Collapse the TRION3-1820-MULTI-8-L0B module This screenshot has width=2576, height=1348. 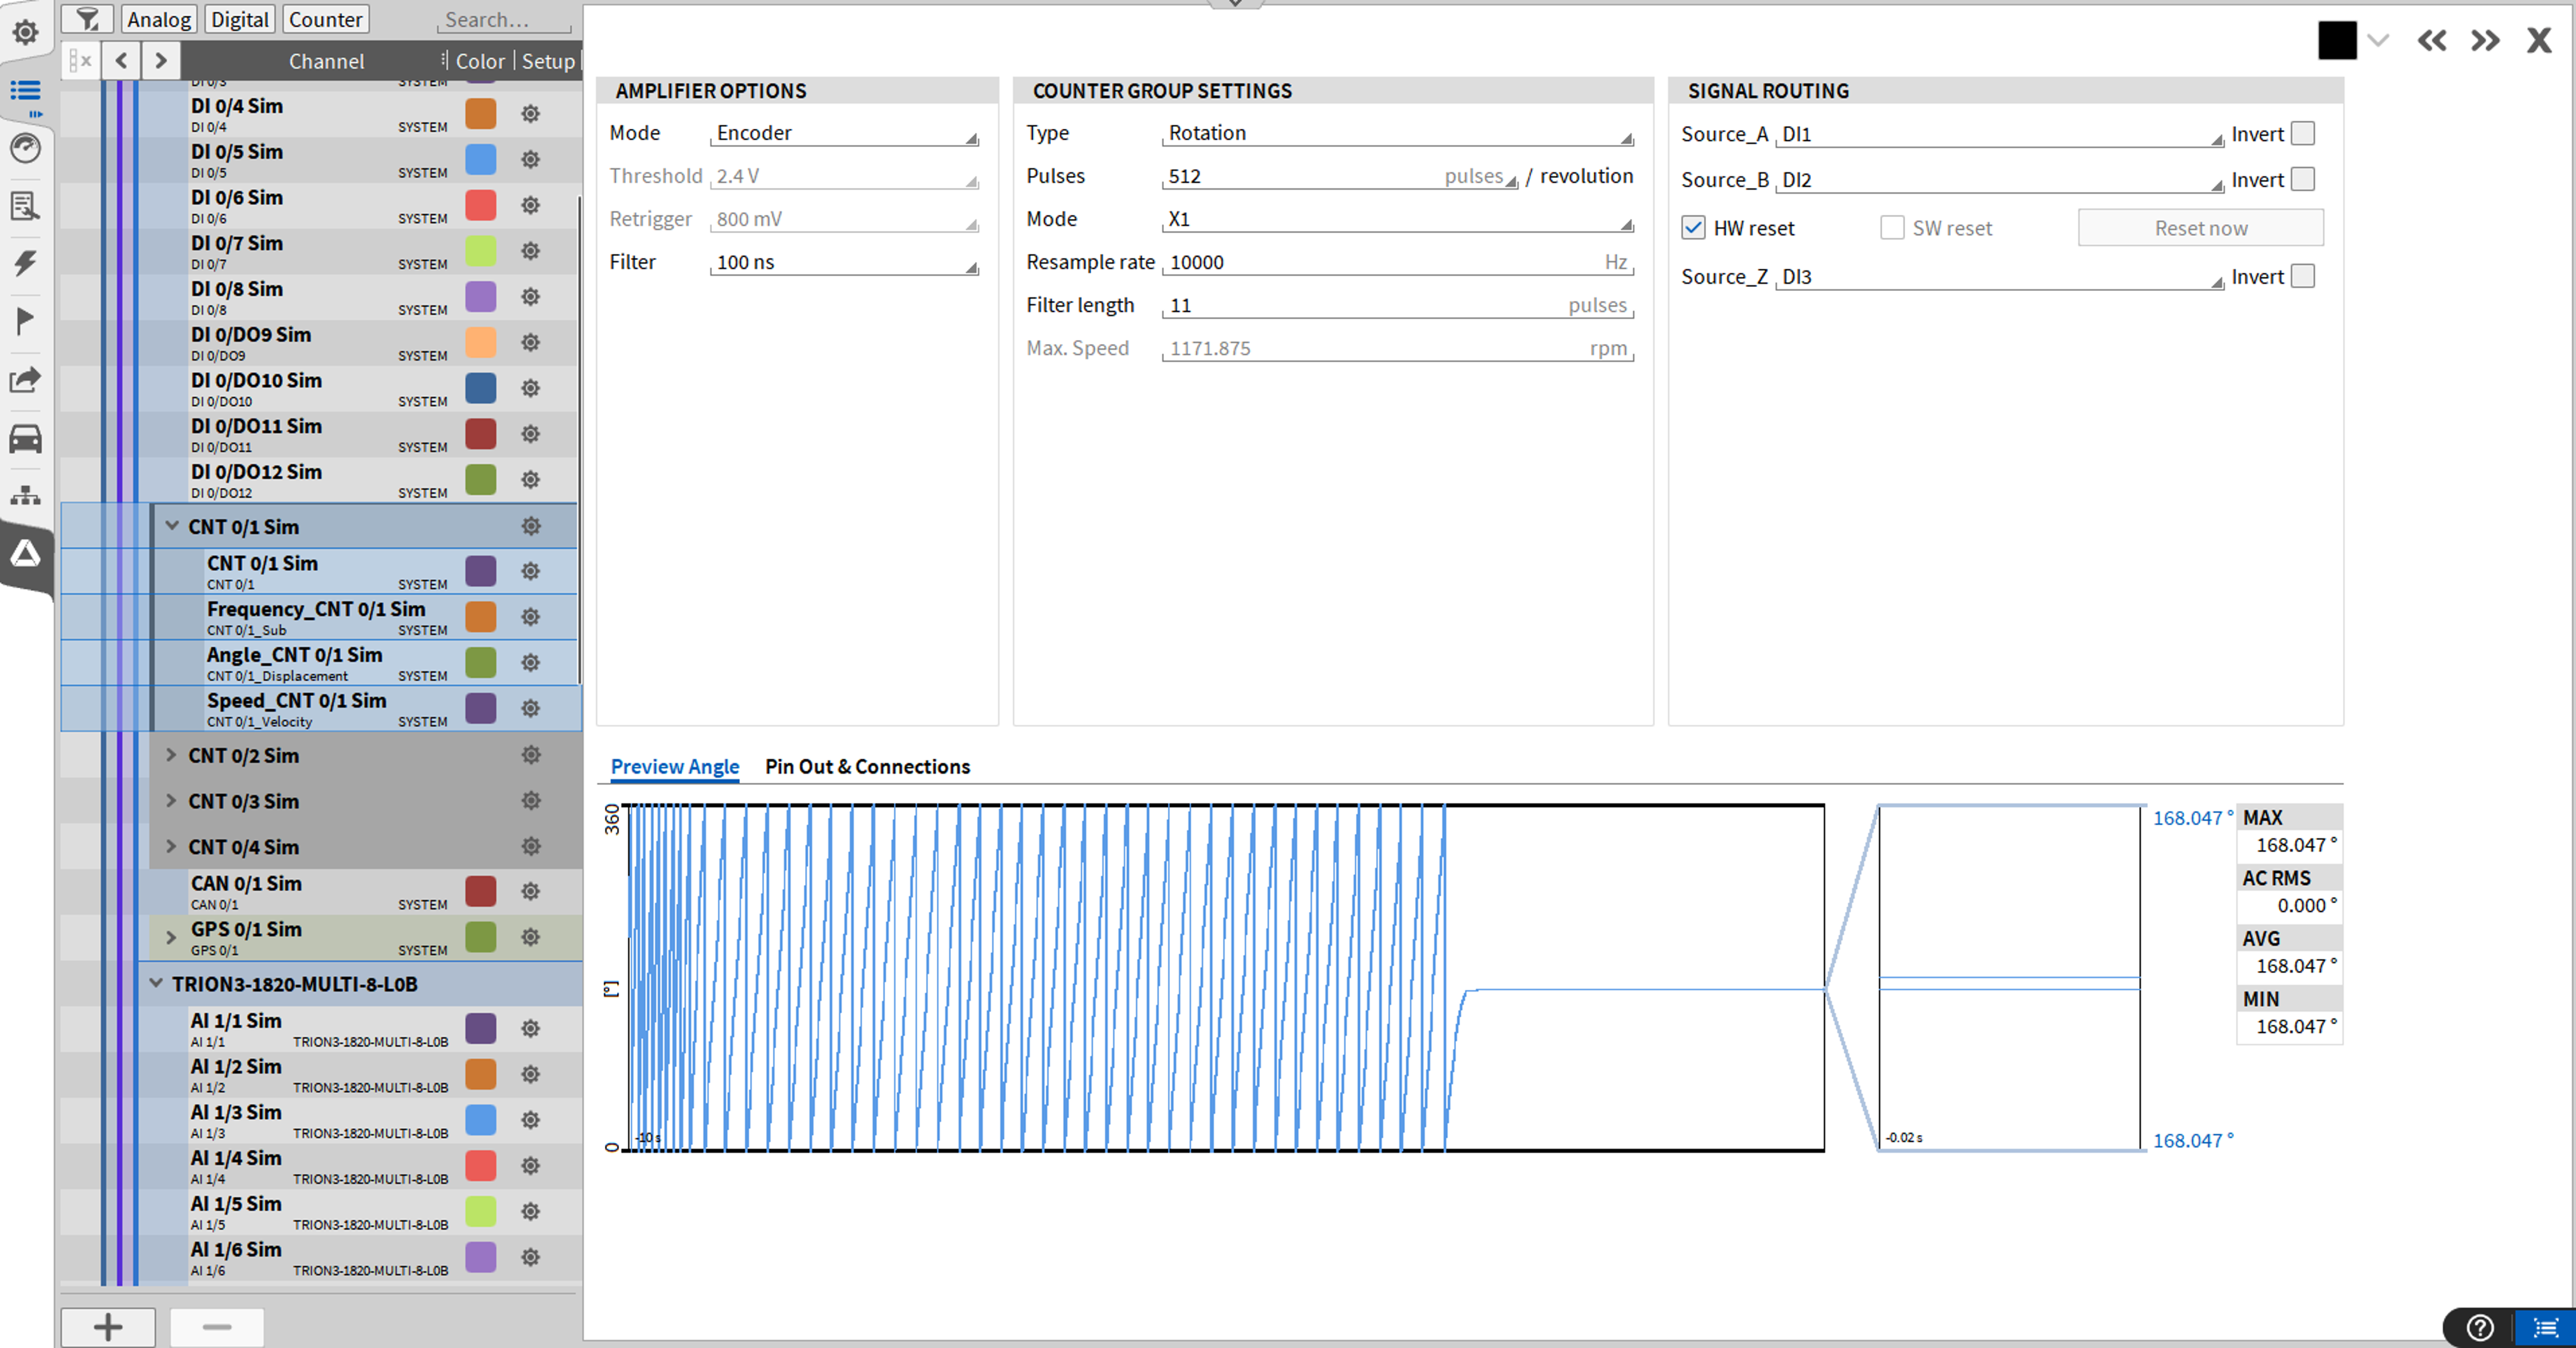click(156, 984)
